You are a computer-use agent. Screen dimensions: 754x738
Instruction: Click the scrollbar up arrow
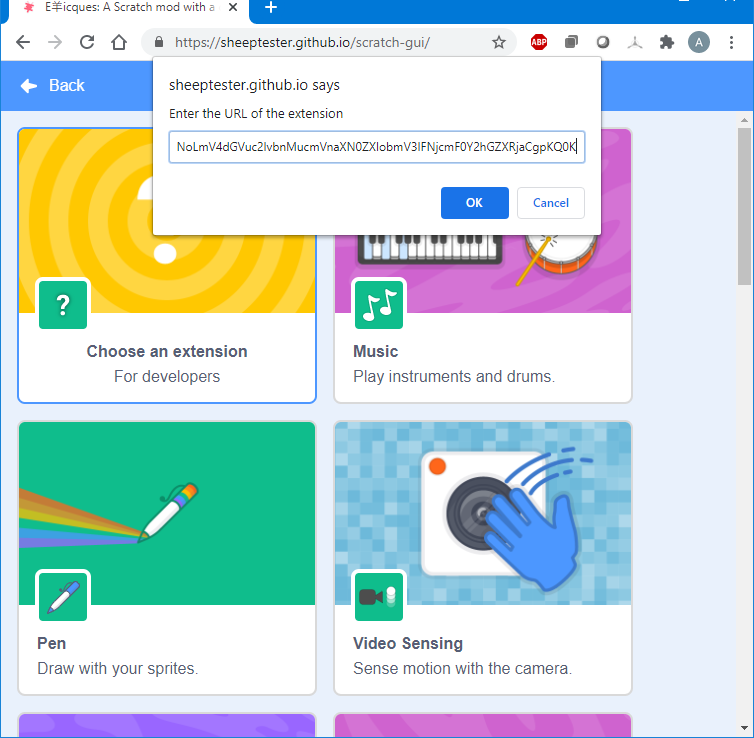[x=744, y=120]
